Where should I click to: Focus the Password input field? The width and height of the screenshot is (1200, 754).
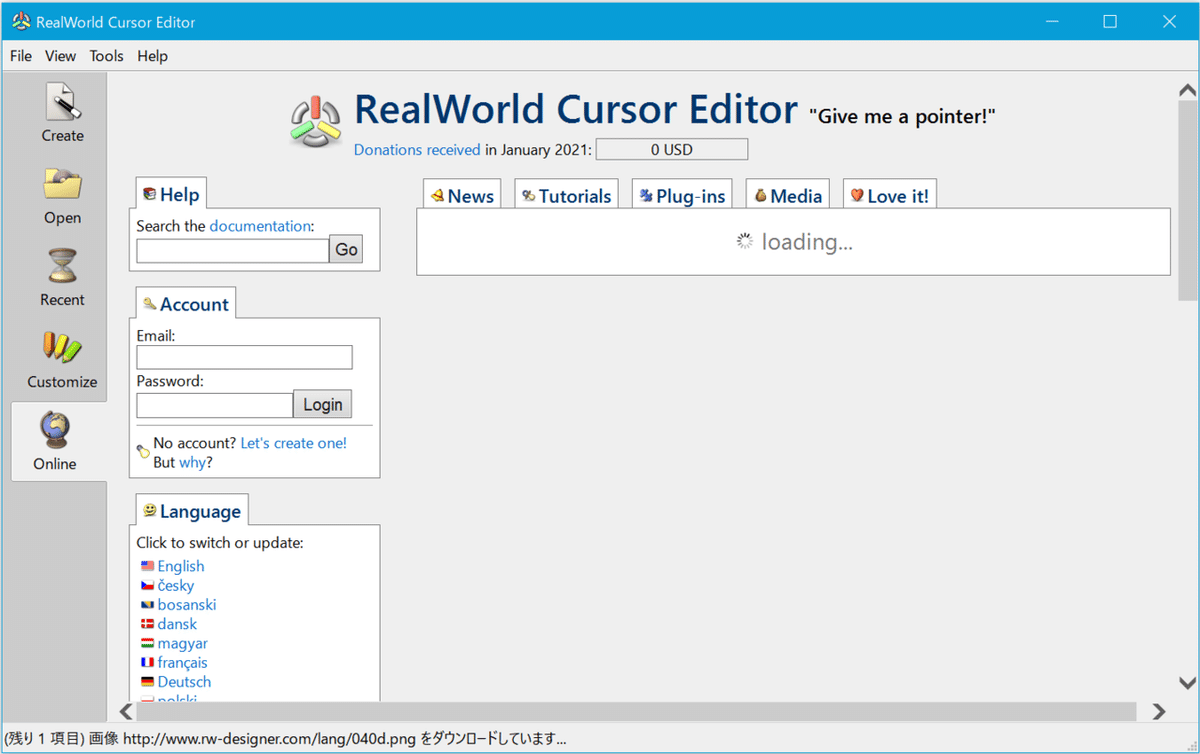(214, 405)
